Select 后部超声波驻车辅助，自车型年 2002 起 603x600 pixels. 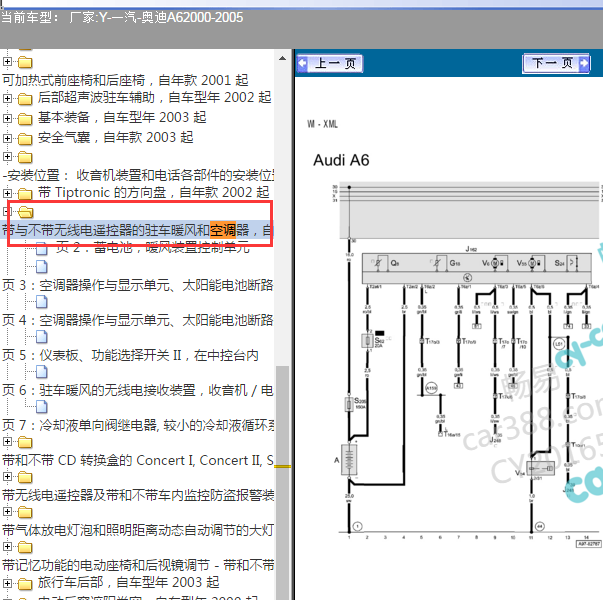pos(155,97)
